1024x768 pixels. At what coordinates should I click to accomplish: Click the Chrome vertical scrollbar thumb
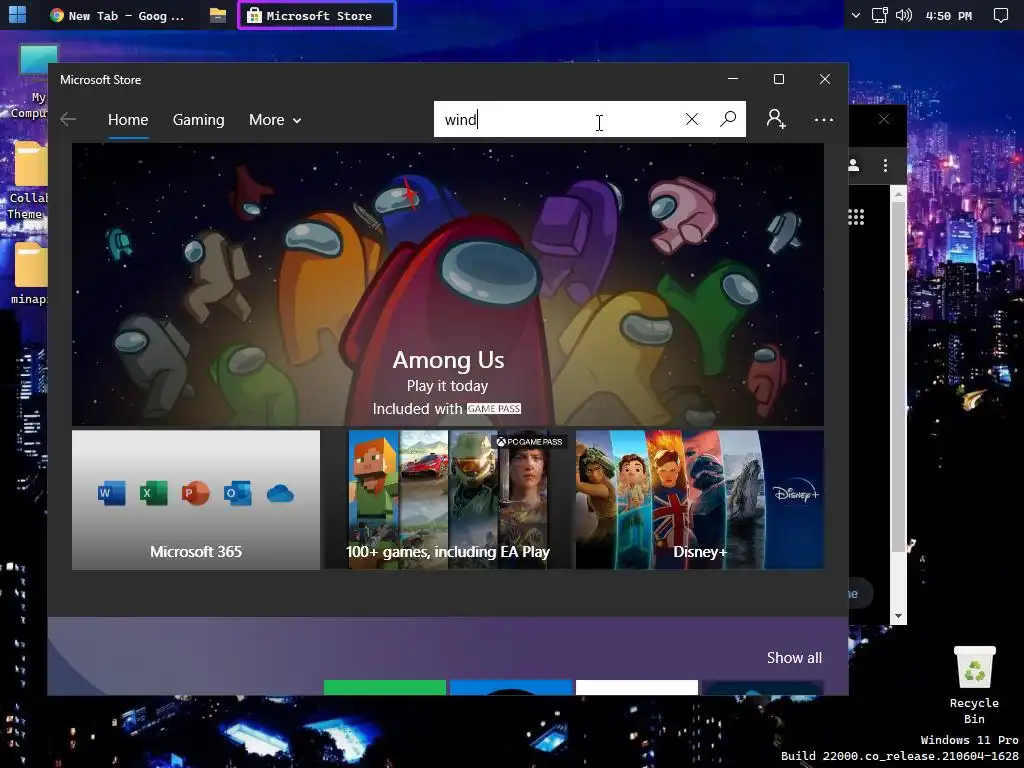(x=899, y=376)
